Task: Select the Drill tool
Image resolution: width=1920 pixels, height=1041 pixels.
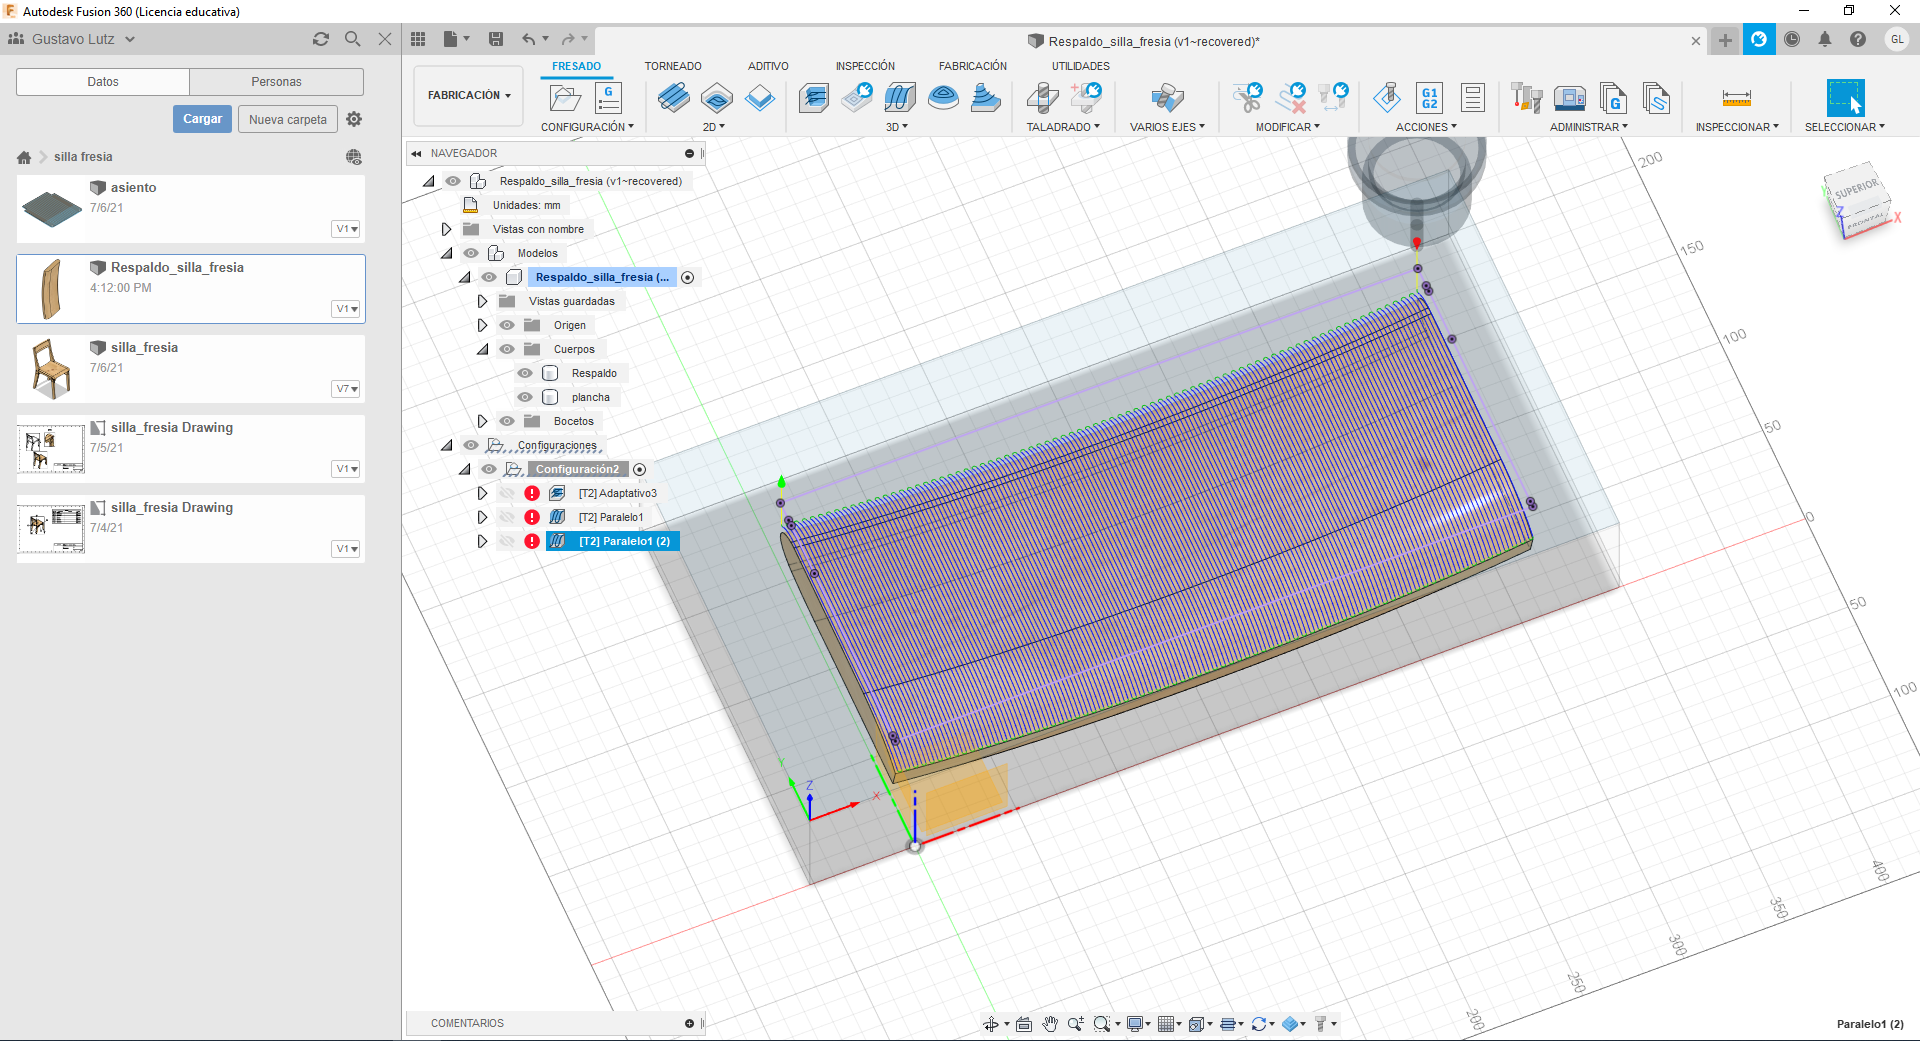Action: coord(1042,98)
